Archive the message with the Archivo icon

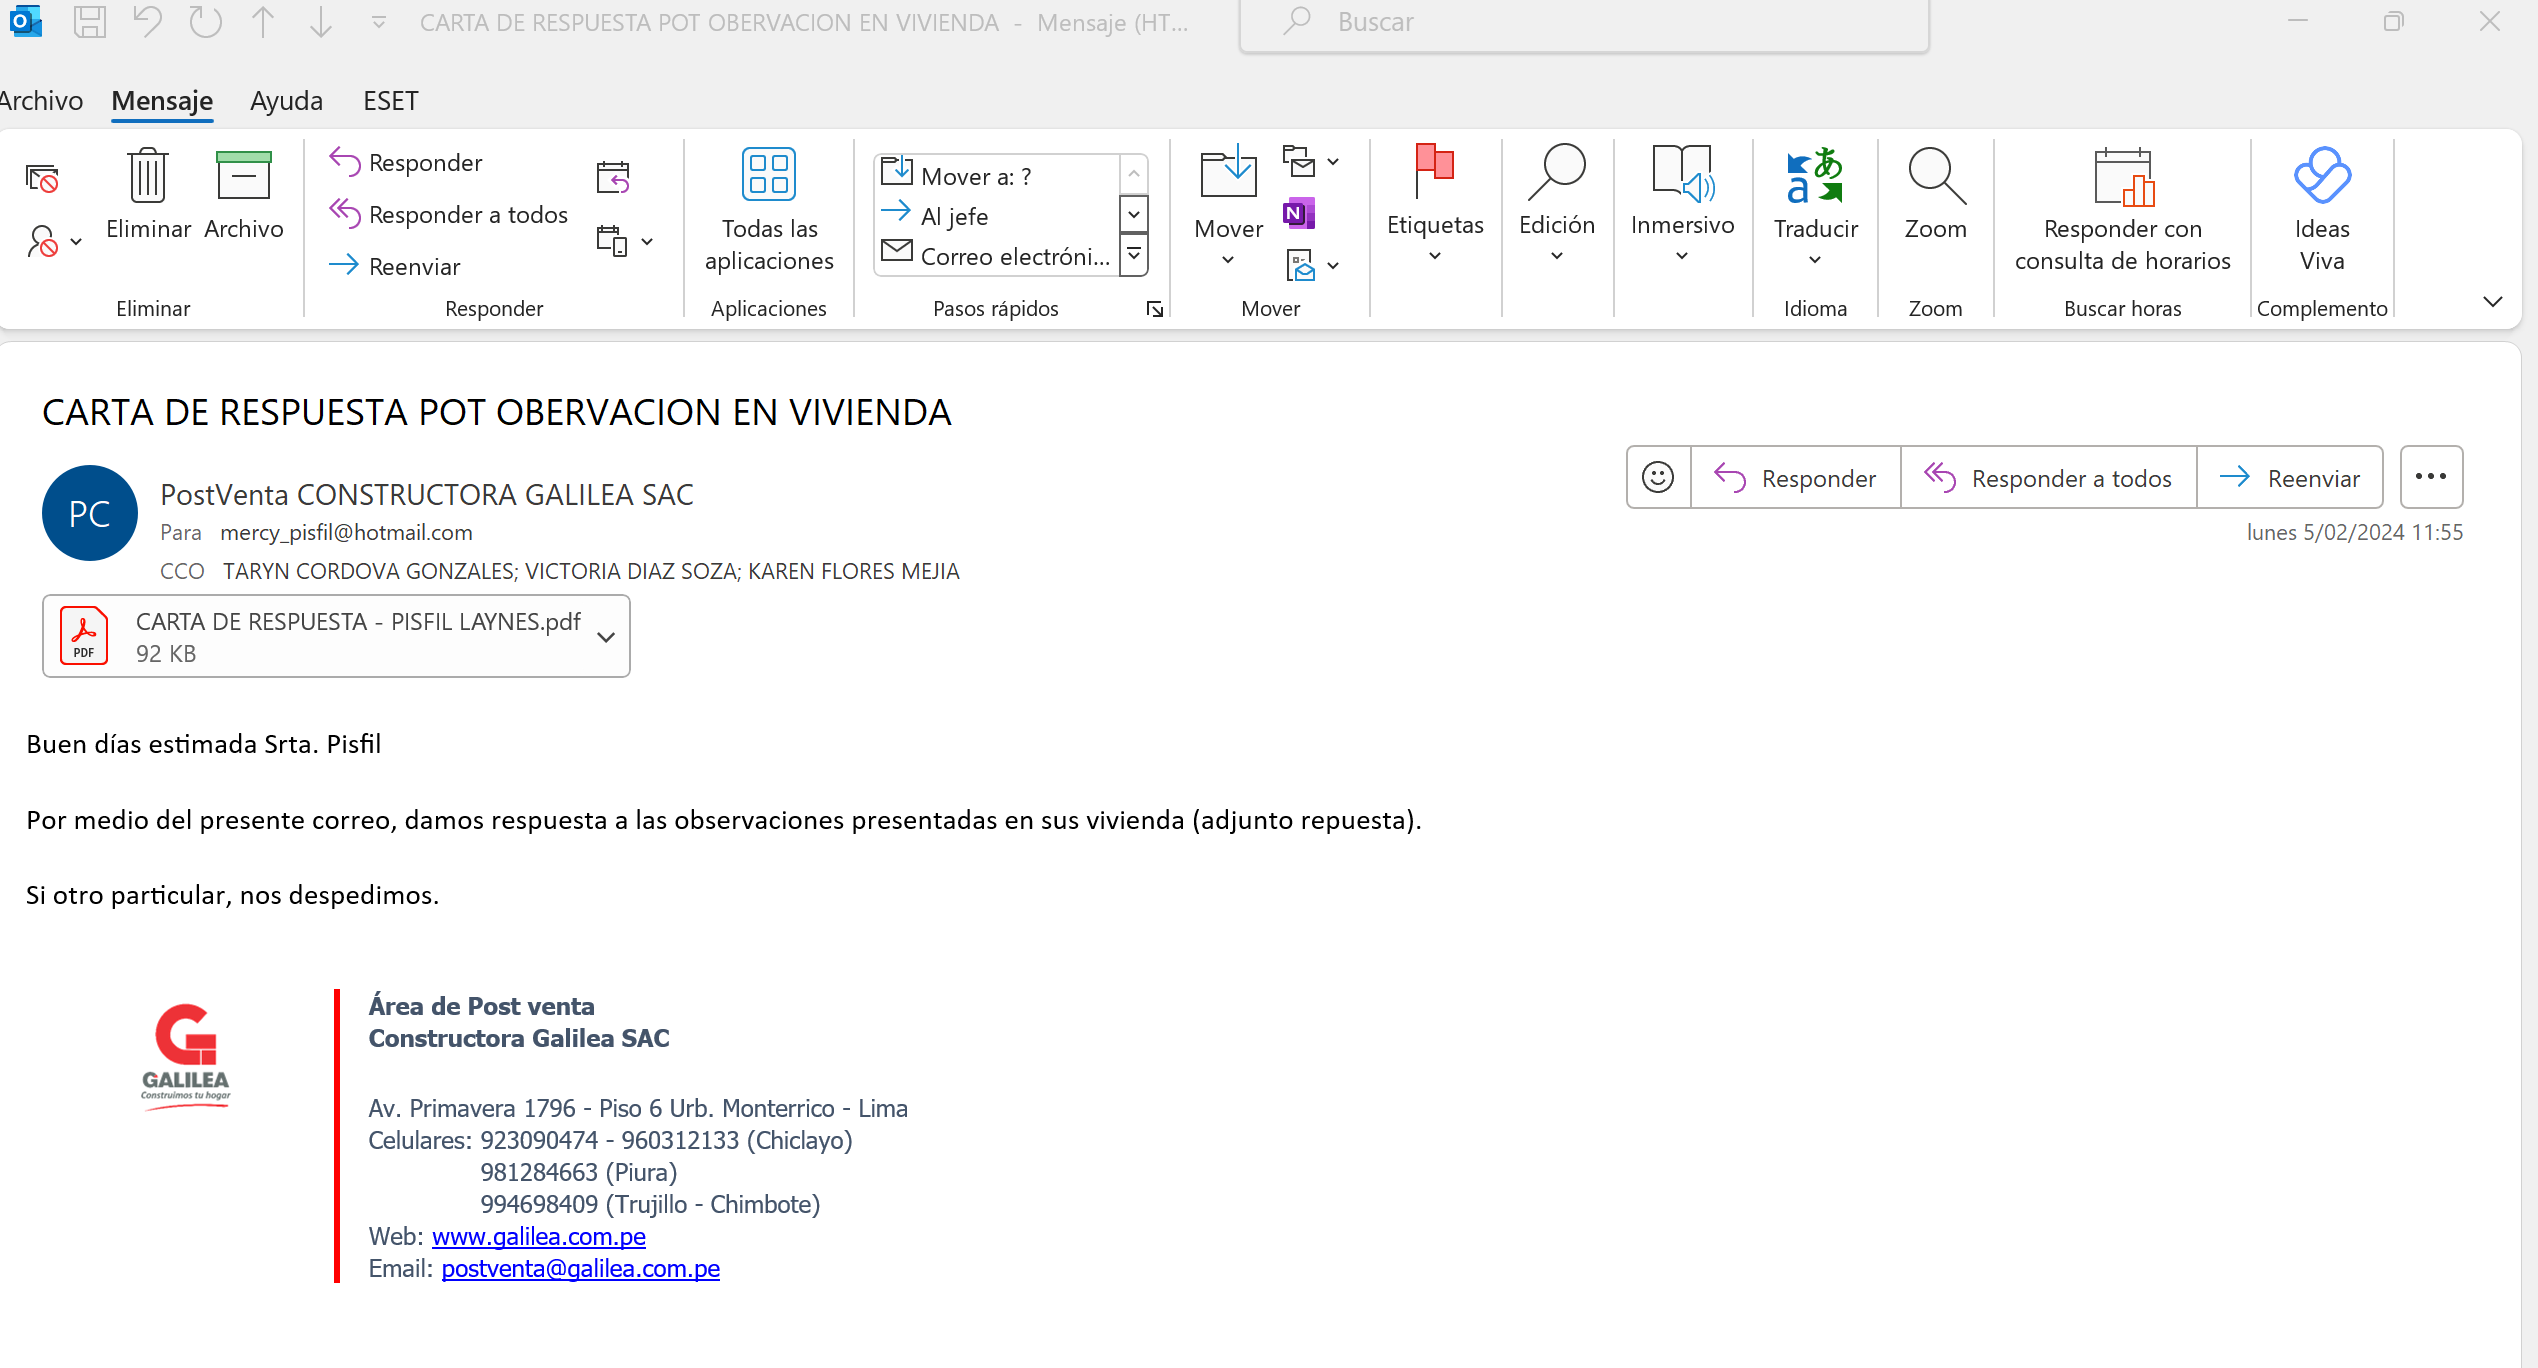pyautogui.click(x=244, y=195)
